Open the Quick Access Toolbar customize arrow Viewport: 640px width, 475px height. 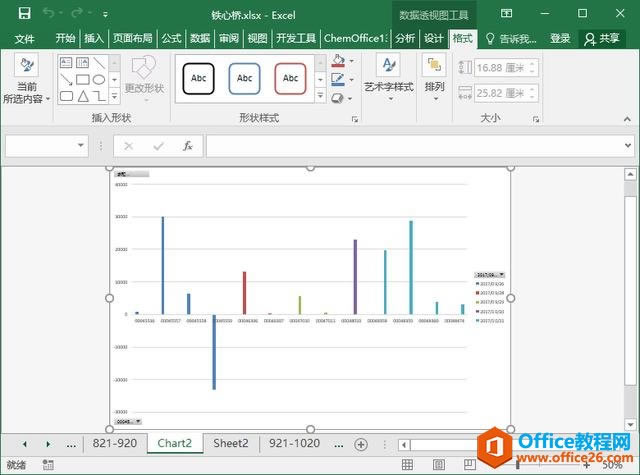click(105, 15)
